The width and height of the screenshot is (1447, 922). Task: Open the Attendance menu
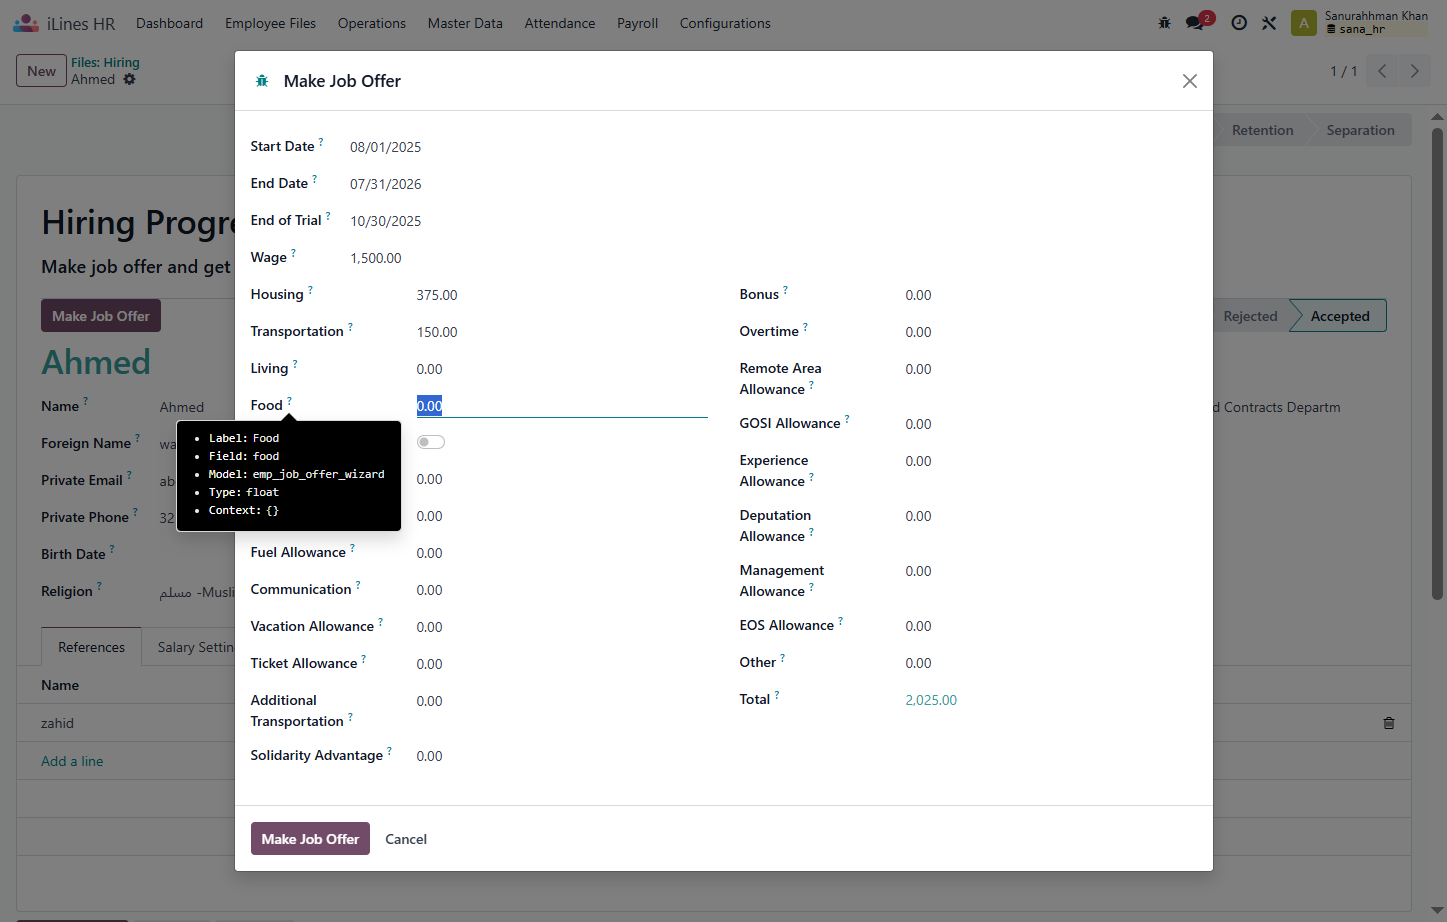560,23
